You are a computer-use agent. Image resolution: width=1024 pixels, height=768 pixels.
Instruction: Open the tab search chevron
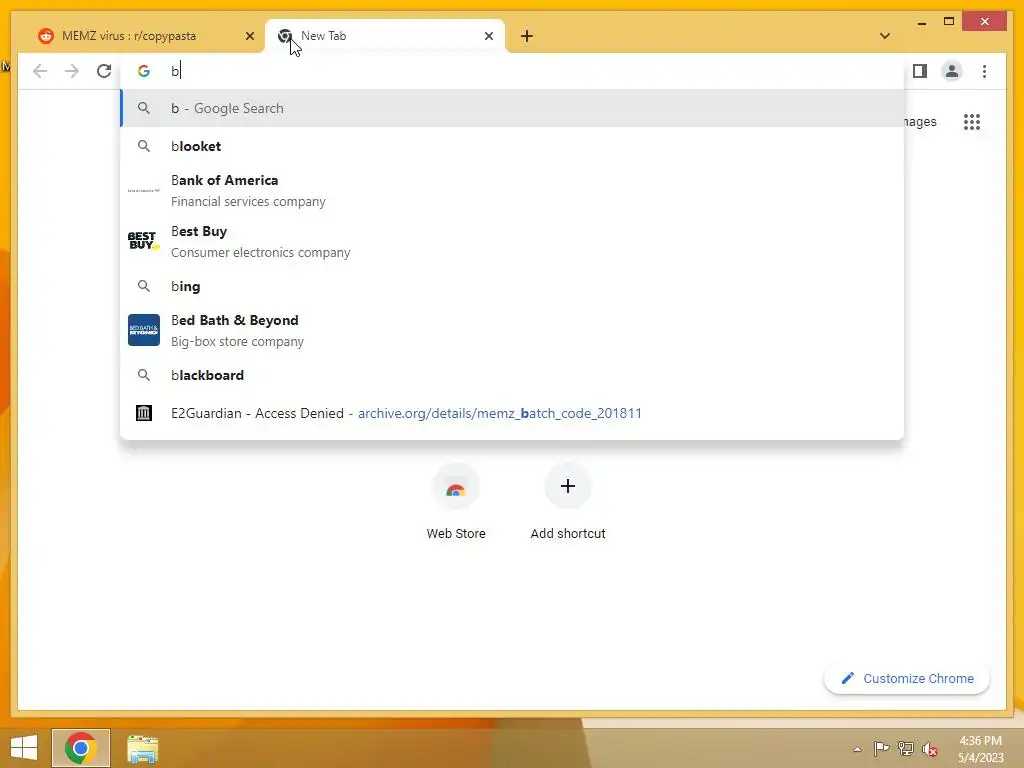(x=884, y=36)
